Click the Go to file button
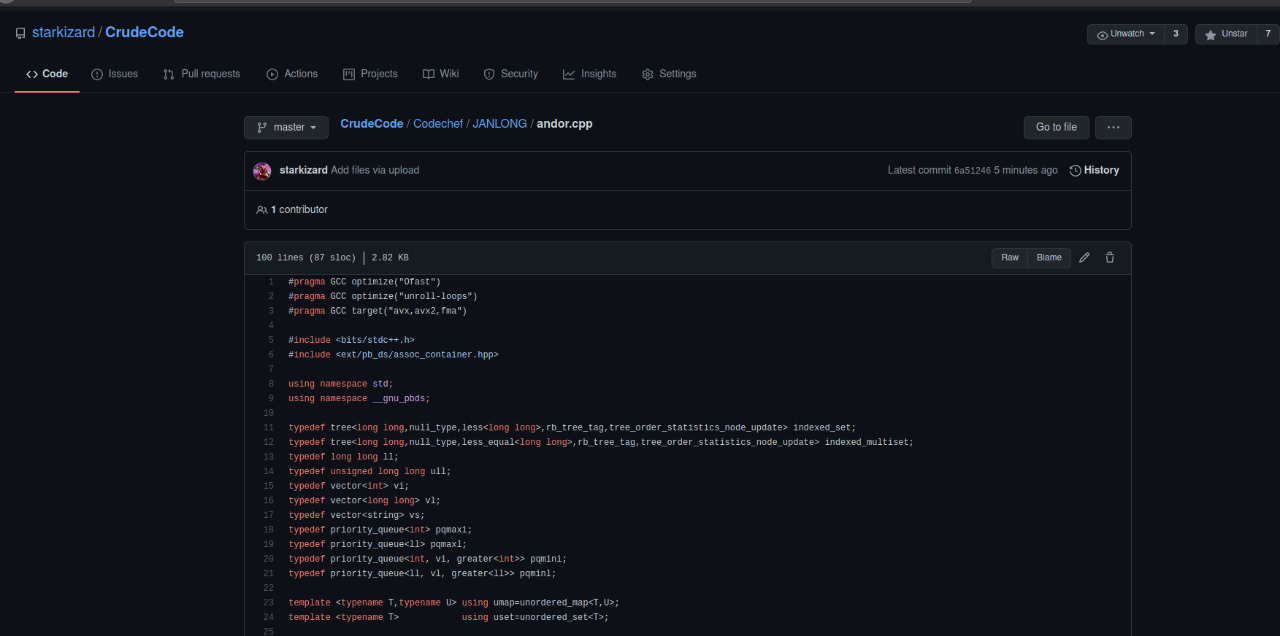Screen dimensions: 1280x636 tap(1056, 127)
